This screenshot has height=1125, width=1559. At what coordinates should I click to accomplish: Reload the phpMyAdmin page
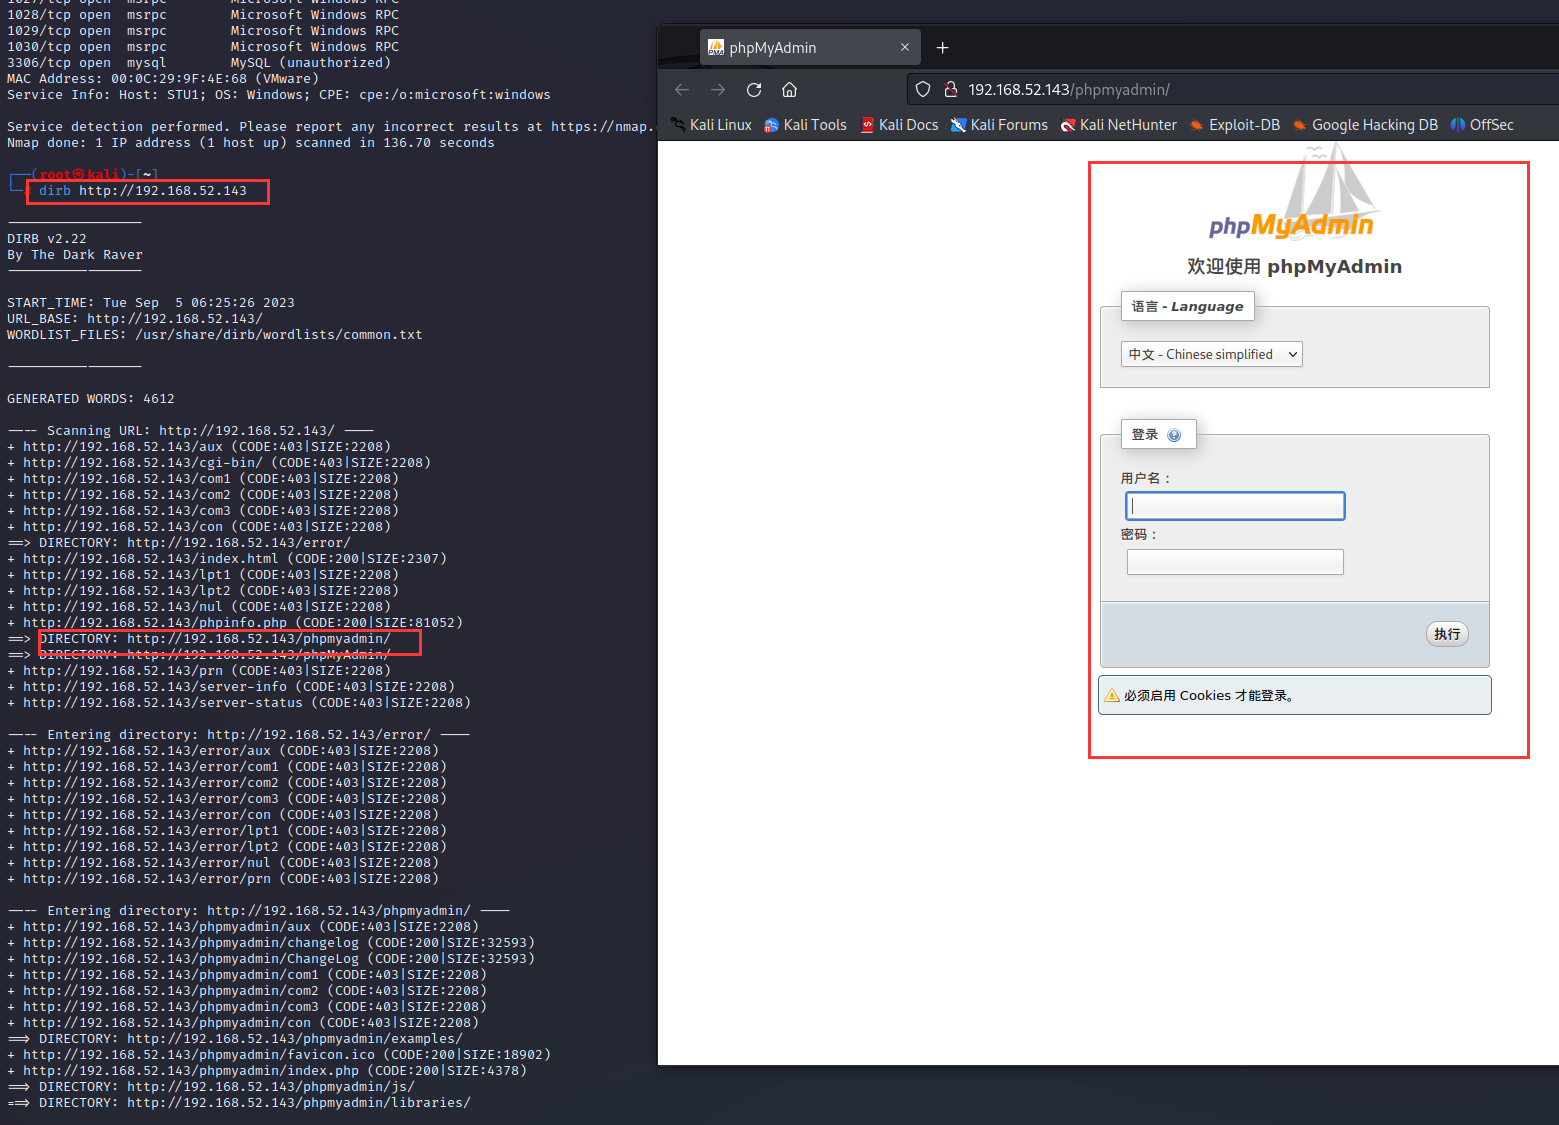tap(754, 90)
